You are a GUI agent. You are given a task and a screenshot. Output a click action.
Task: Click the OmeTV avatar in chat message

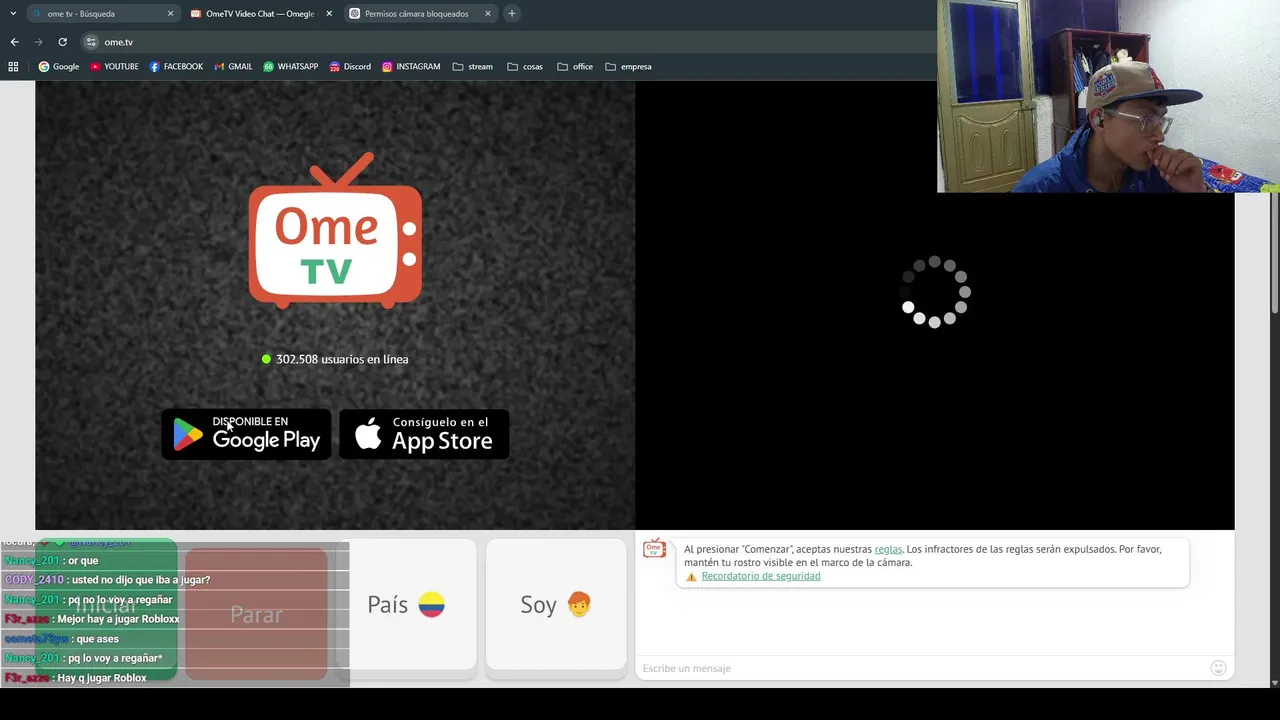[x=654, y=548]
